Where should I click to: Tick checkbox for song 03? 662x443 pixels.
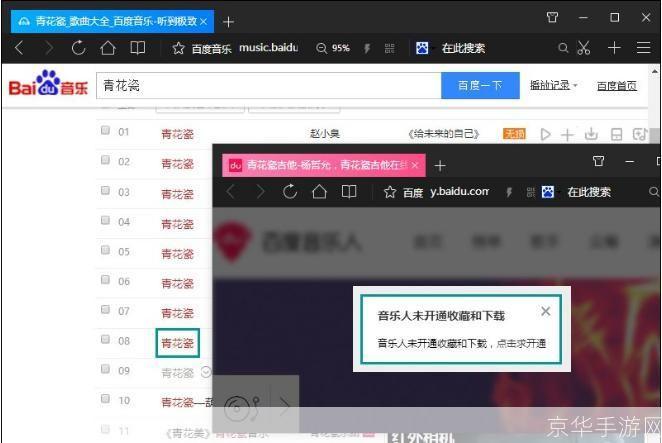click(x=105, y=190)
